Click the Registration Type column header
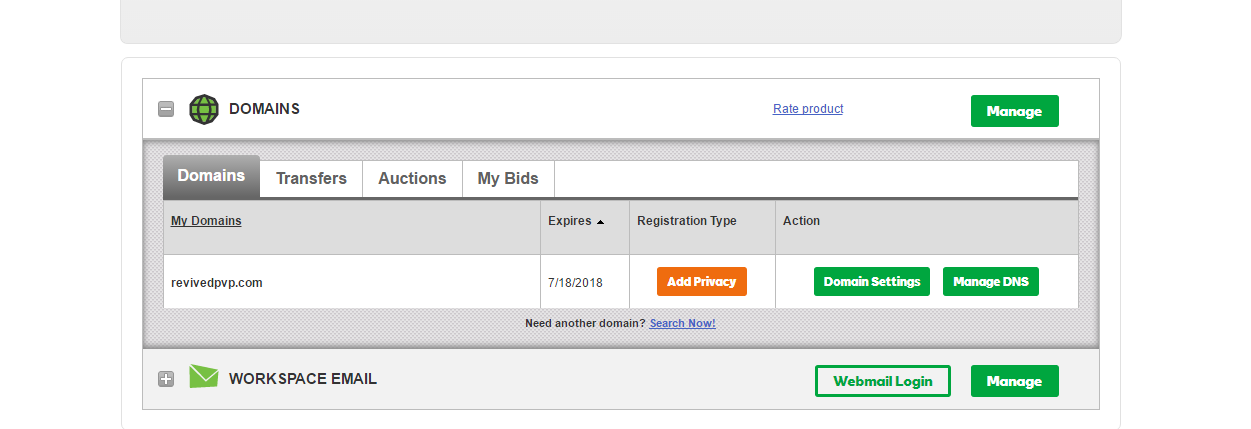Viewport: 1251px width, 429px height. pos(687,221)
